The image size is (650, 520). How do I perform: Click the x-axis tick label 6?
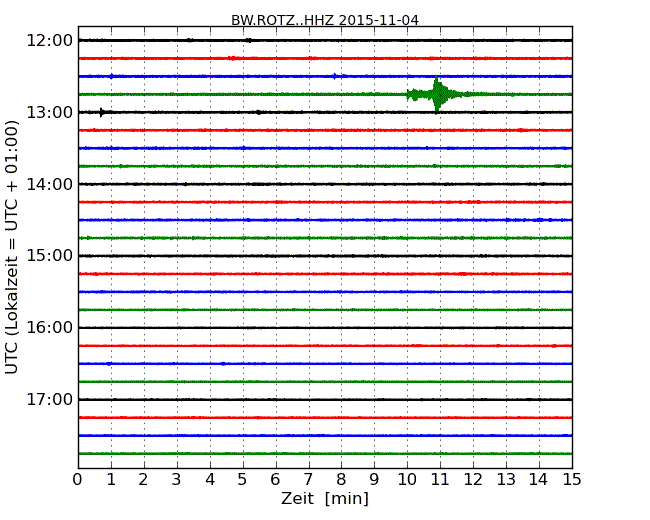pos(275,480)
